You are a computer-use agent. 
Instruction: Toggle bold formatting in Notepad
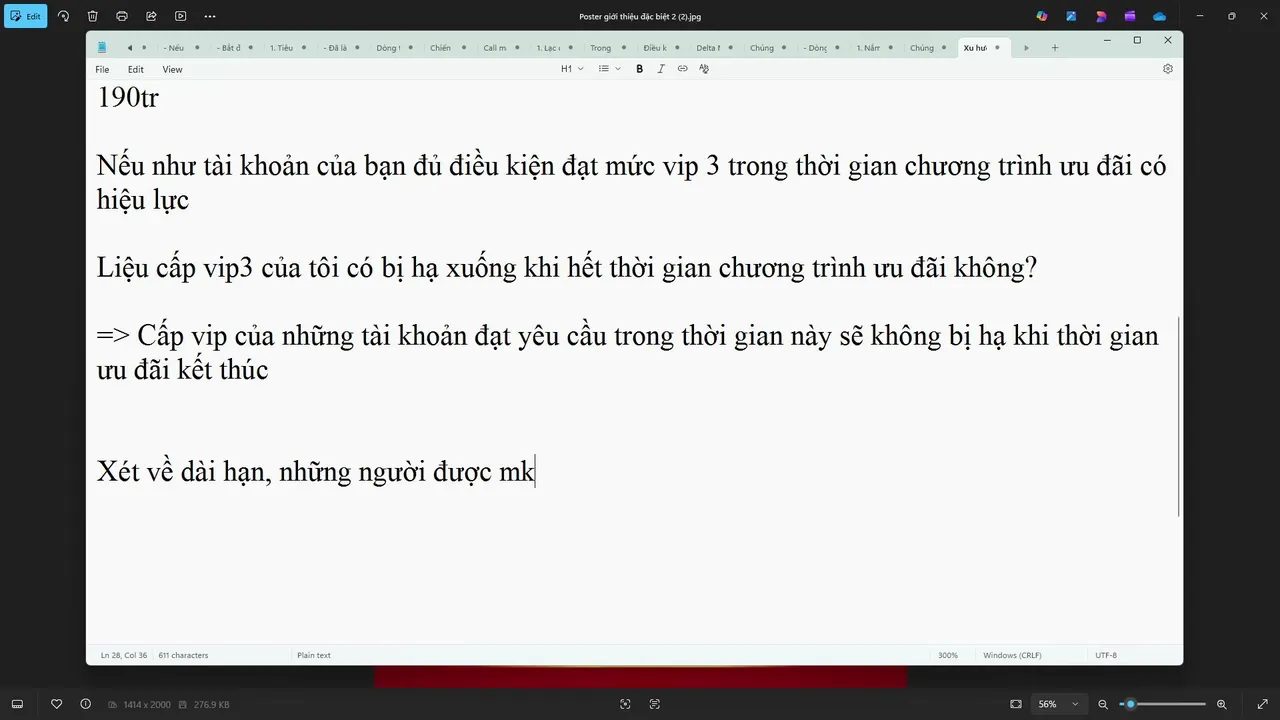[x=639, y=69]
